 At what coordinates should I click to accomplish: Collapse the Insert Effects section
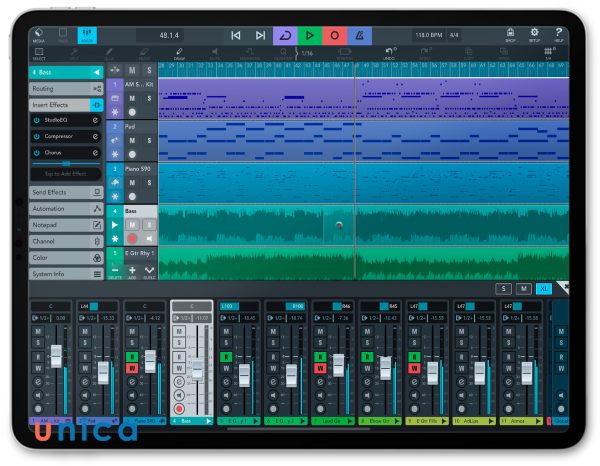point(66,105)
